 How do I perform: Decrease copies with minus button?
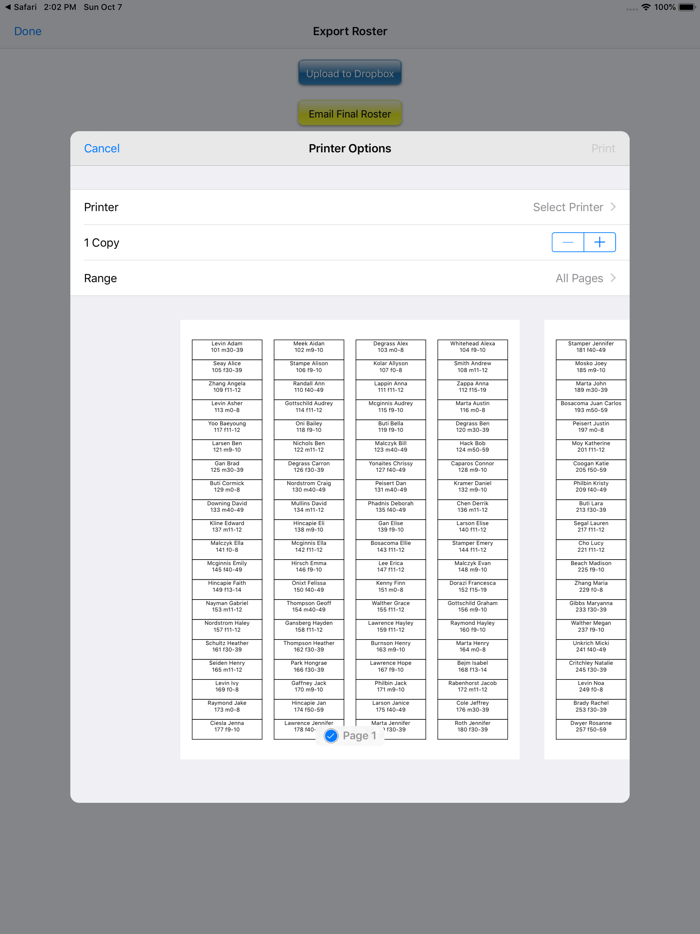click(x=568, y=242)
